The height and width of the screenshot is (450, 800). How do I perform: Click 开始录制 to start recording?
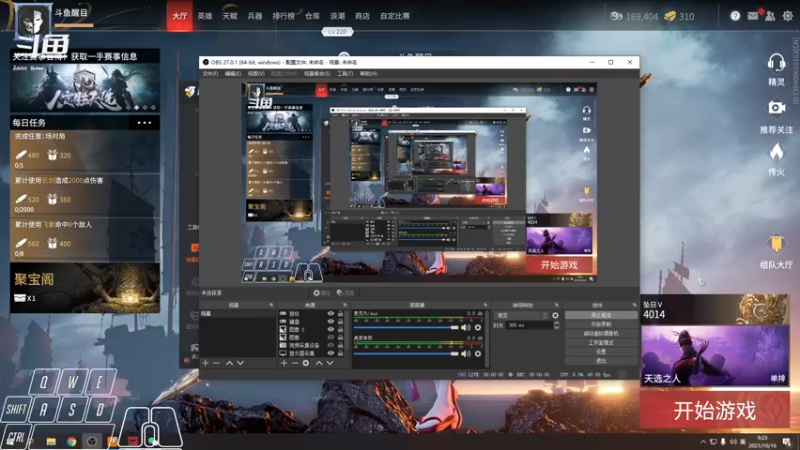click(x=601, y=324)
